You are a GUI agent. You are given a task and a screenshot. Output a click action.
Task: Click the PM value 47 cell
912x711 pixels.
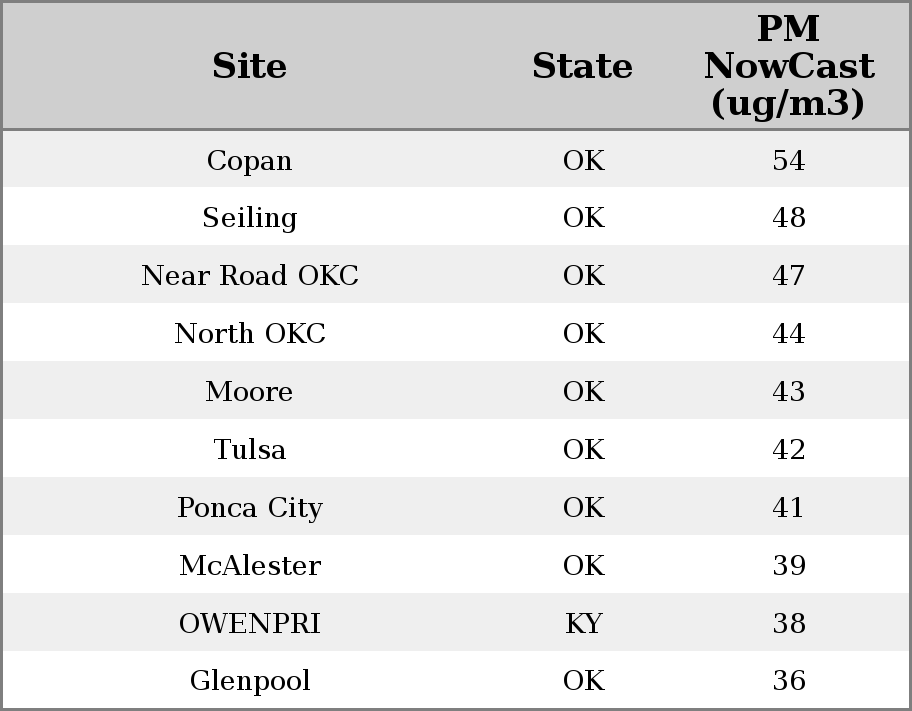pos(788,276)
